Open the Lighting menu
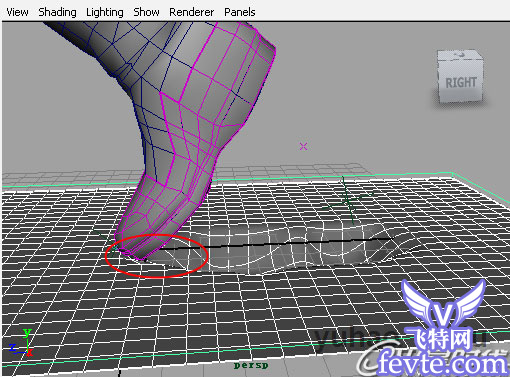 (x=105, y=12)
